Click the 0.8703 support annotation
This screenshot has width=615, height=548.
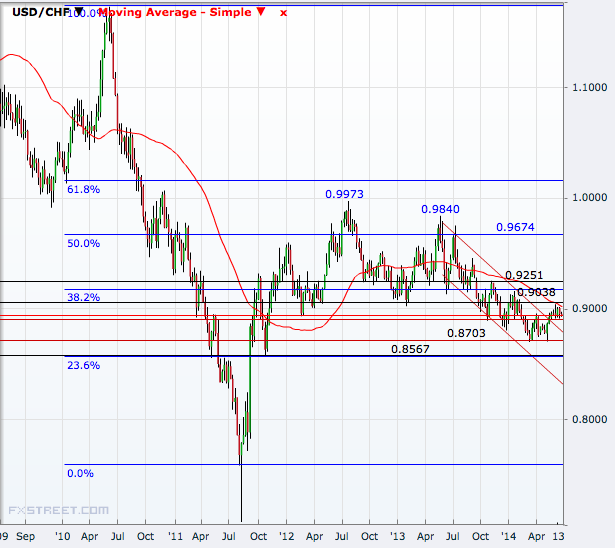click(466, 333)
